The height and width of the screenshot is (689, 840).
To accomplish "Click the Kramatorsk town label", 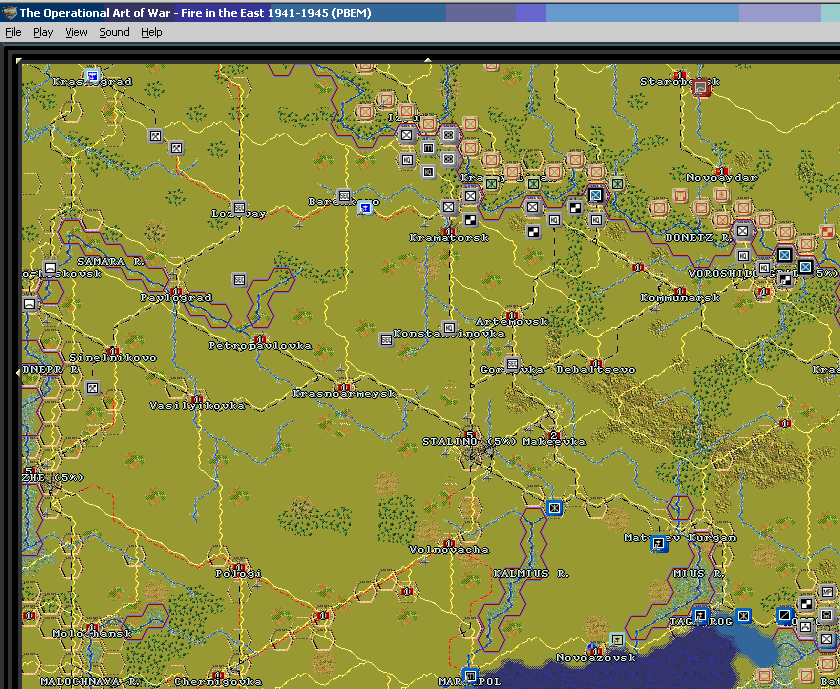I will pos(449,238).
